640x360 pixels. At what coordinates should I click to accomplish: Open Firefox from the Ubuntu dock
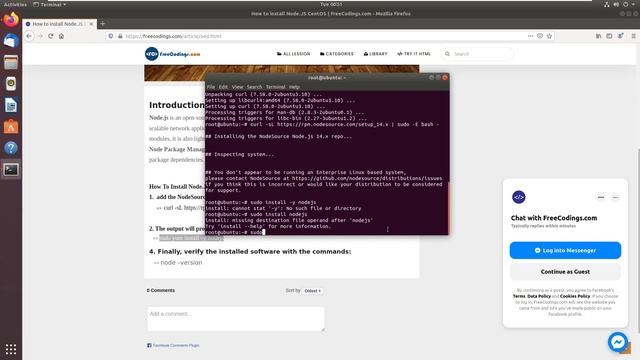11,20
